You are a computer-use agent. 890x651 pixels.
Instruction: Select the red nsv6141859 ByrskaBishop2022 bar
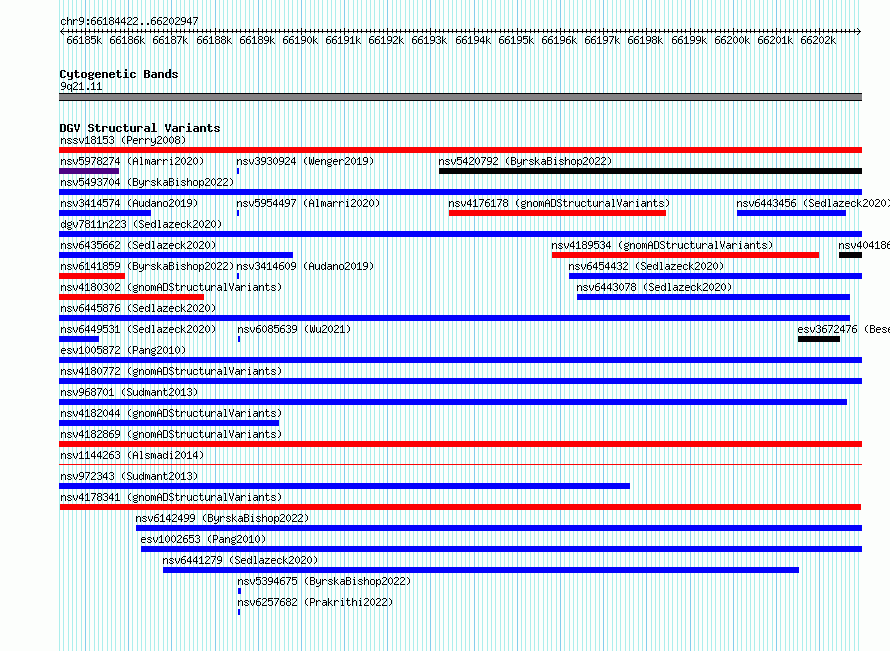[x=92, y=276]
